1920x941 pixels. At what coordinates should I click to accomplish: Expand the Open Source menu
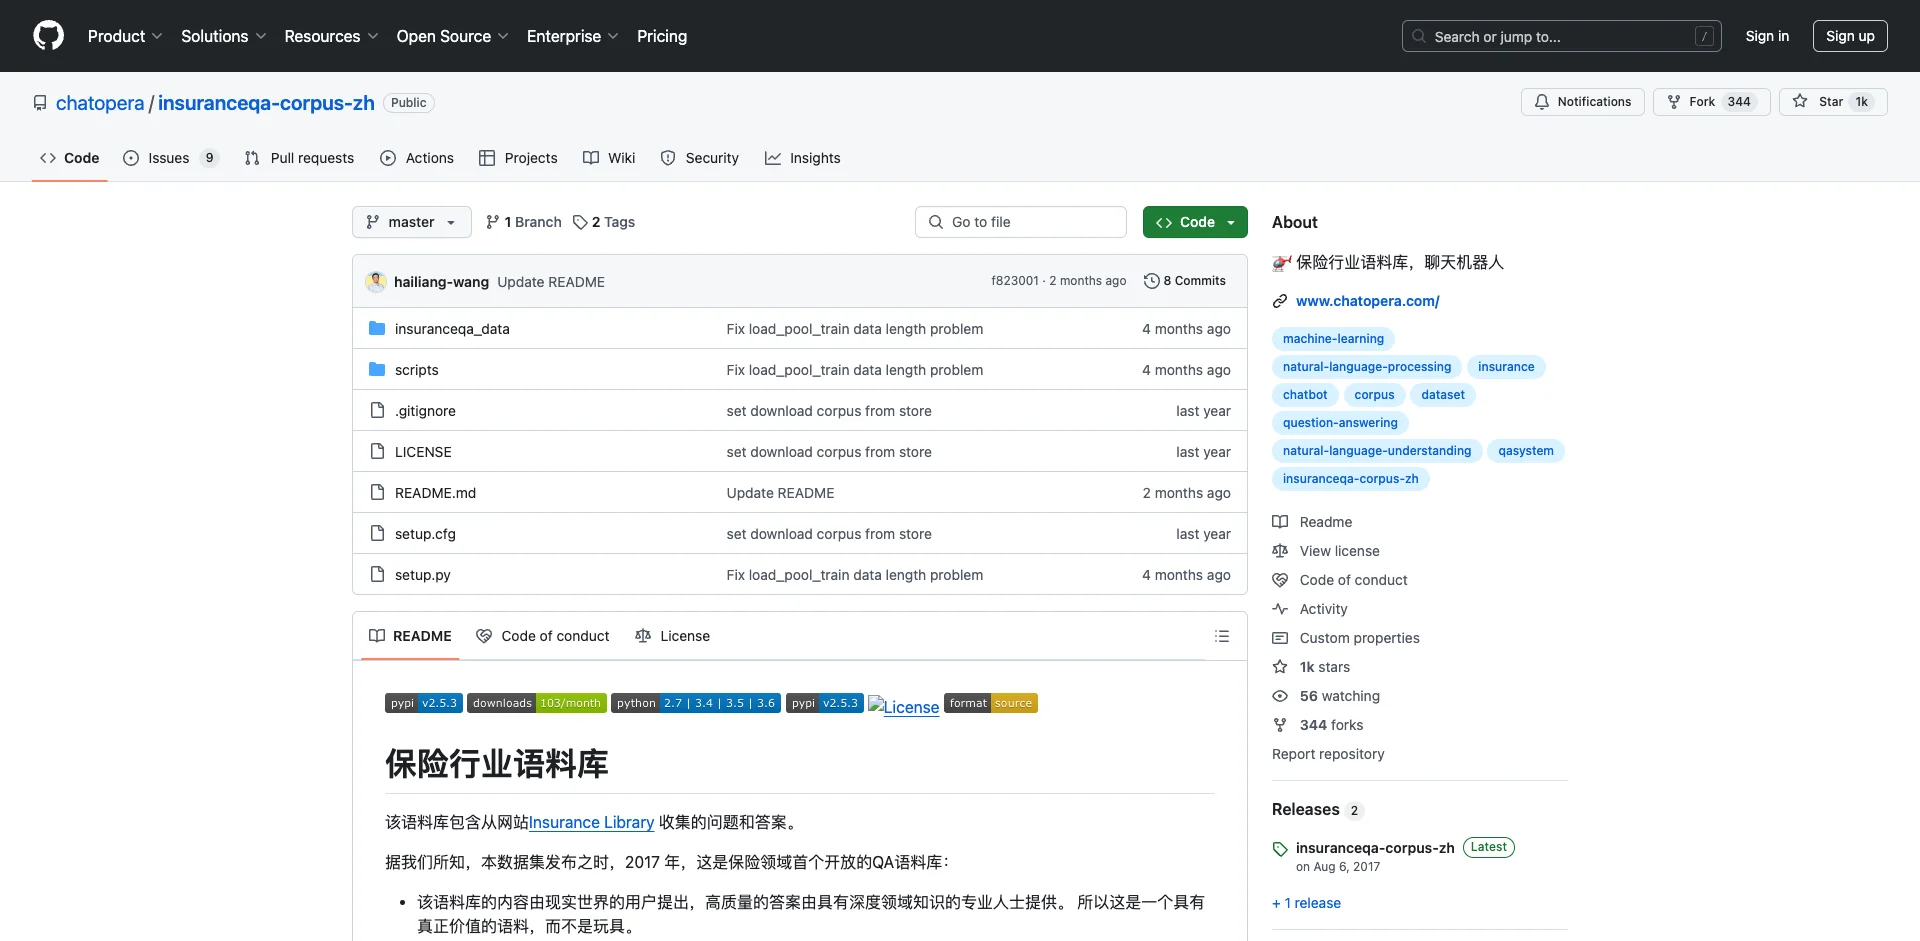click(x=452, y=36)
